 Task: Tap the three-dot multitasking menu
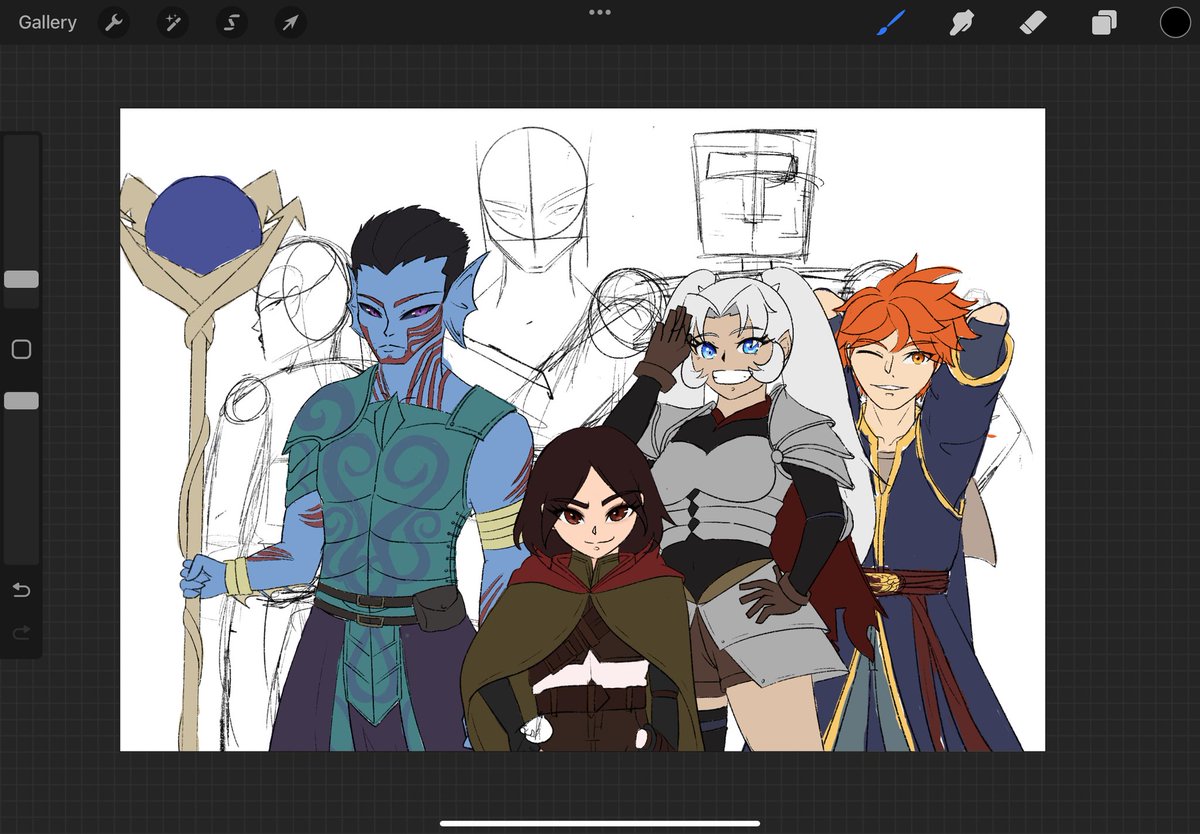click(x=600, y=12)
